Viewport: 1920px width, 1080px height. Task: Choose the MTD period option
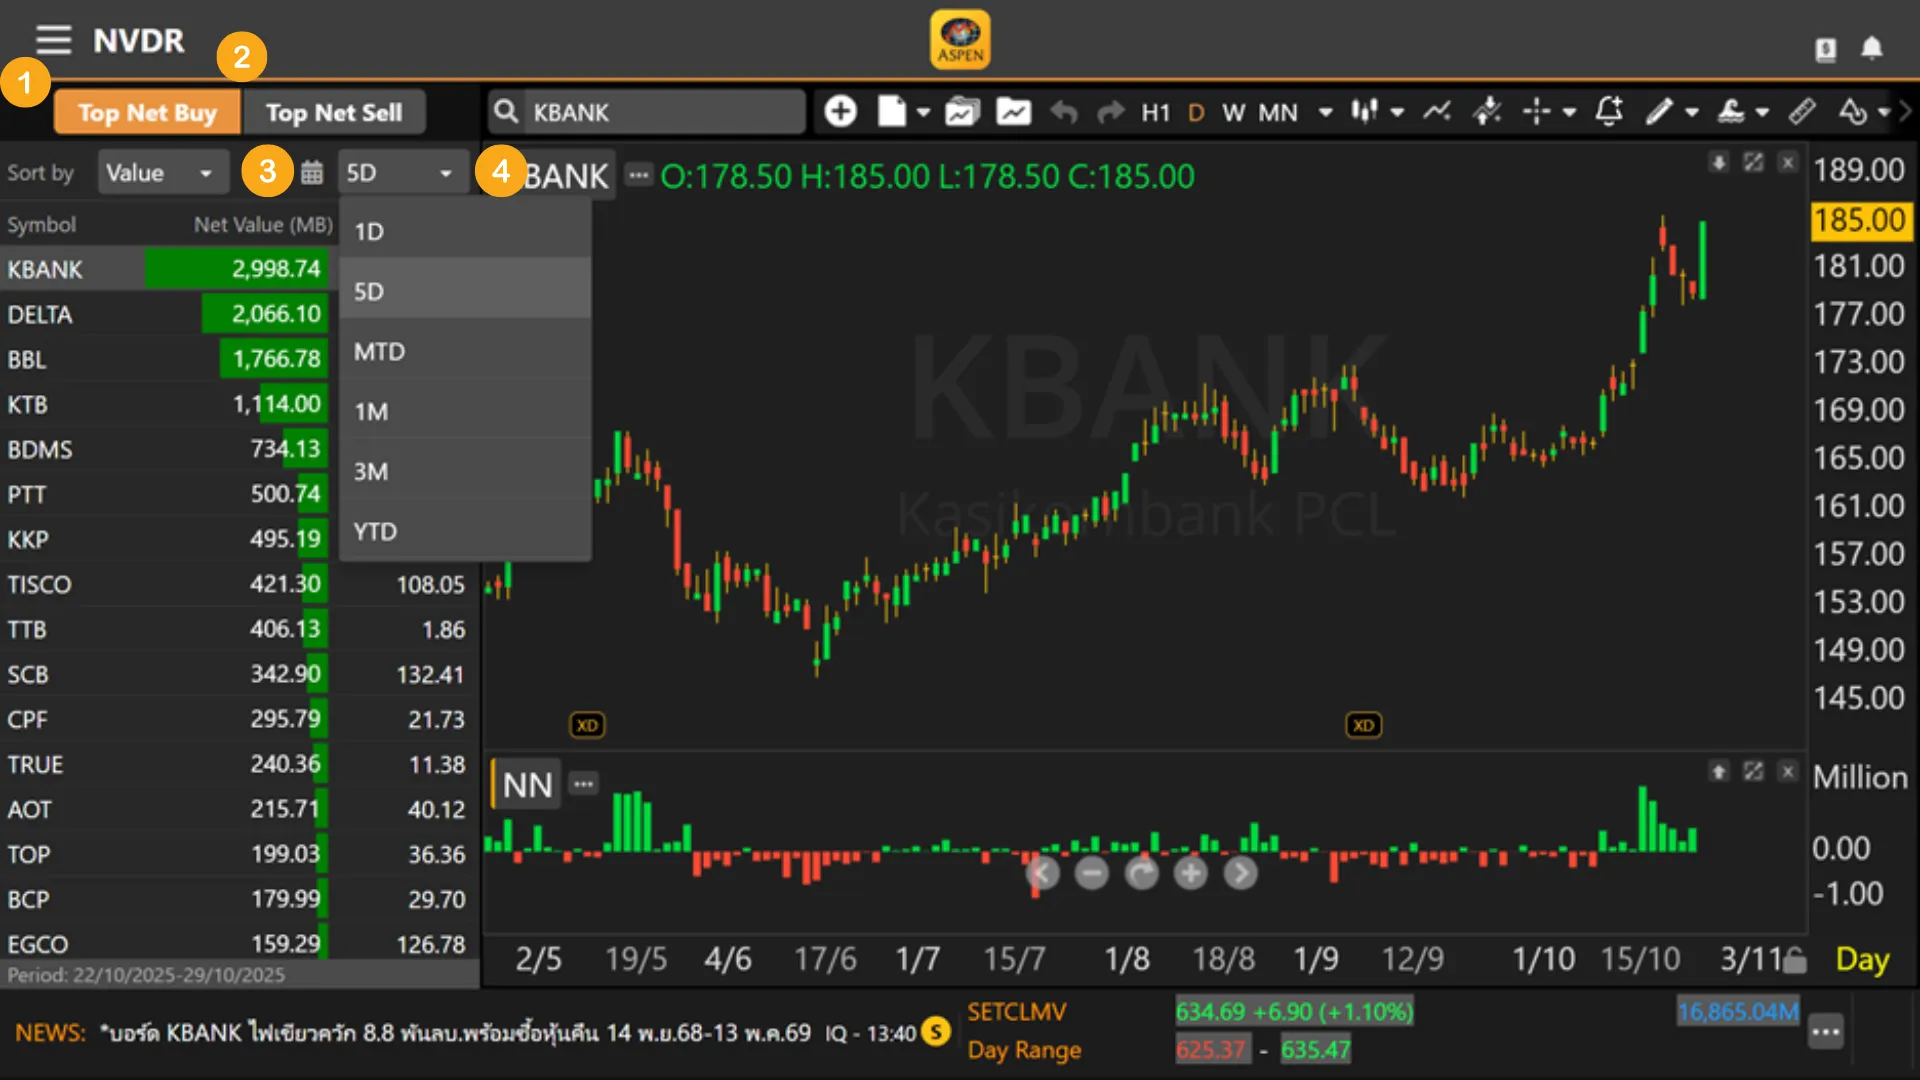pos(379,351)
